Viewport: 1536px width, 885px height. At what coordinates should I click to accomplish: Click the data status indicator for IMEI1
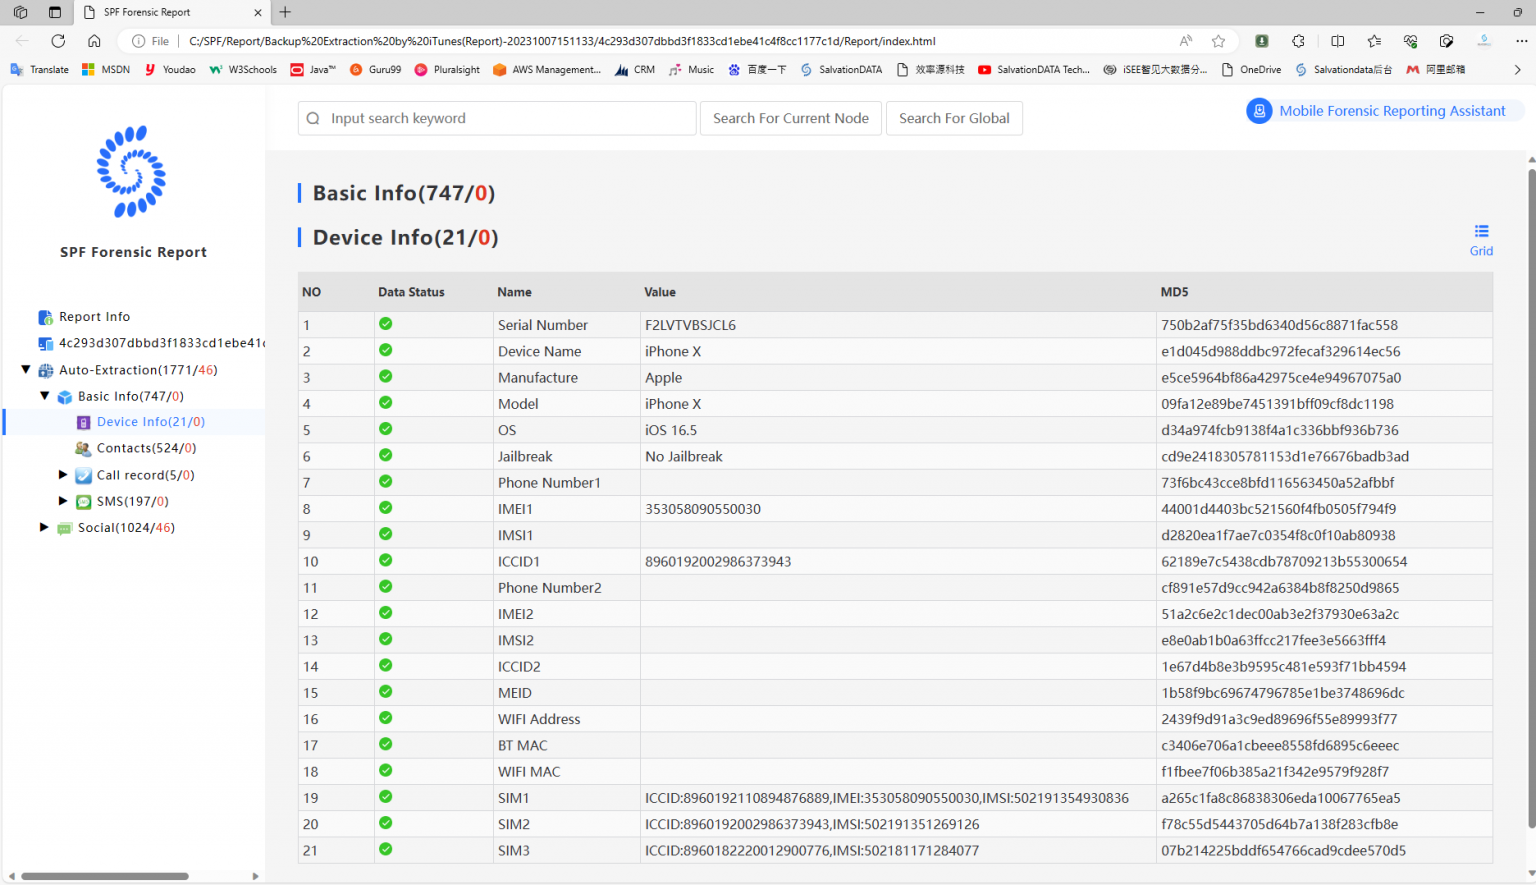(x=385, y=507)
